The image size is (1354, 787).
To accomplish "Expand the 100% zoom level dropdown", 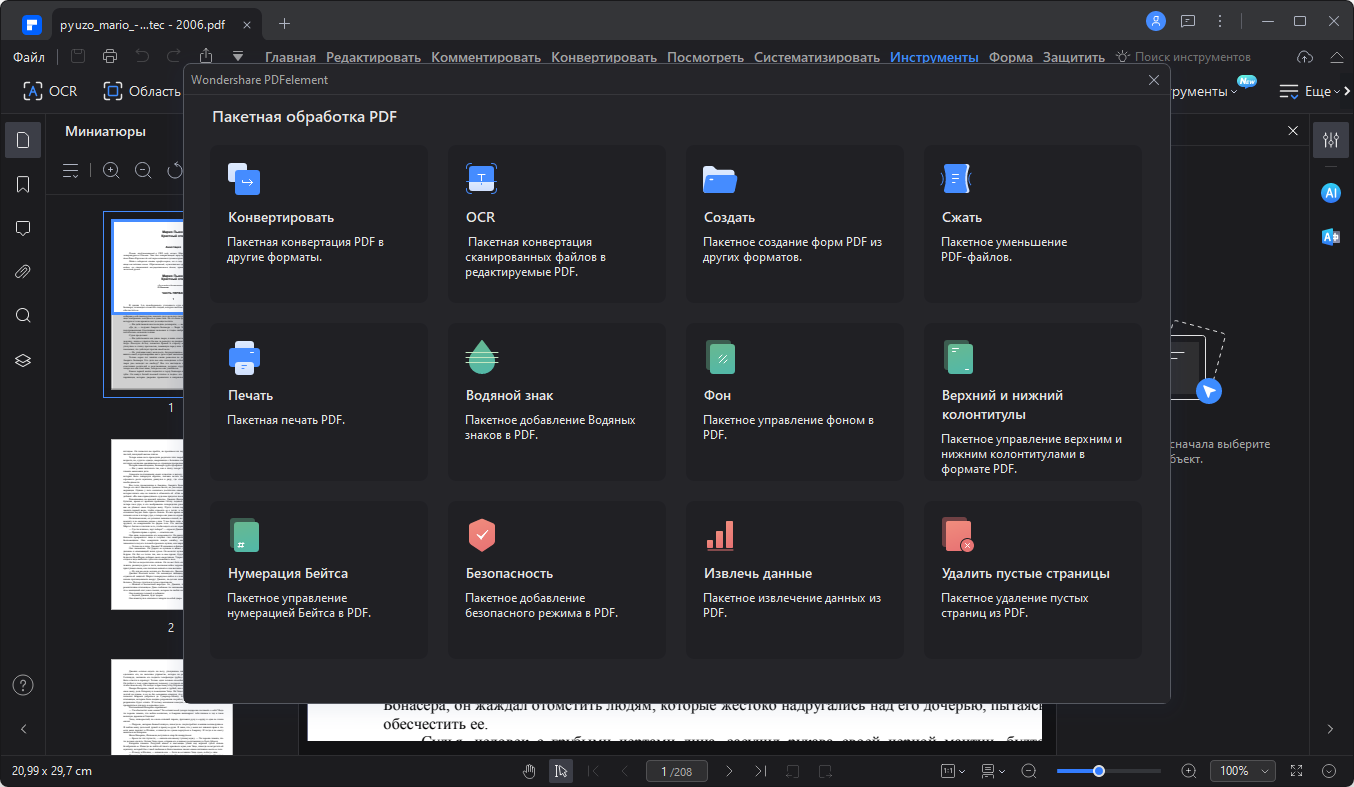I will tap(1243, 771).
